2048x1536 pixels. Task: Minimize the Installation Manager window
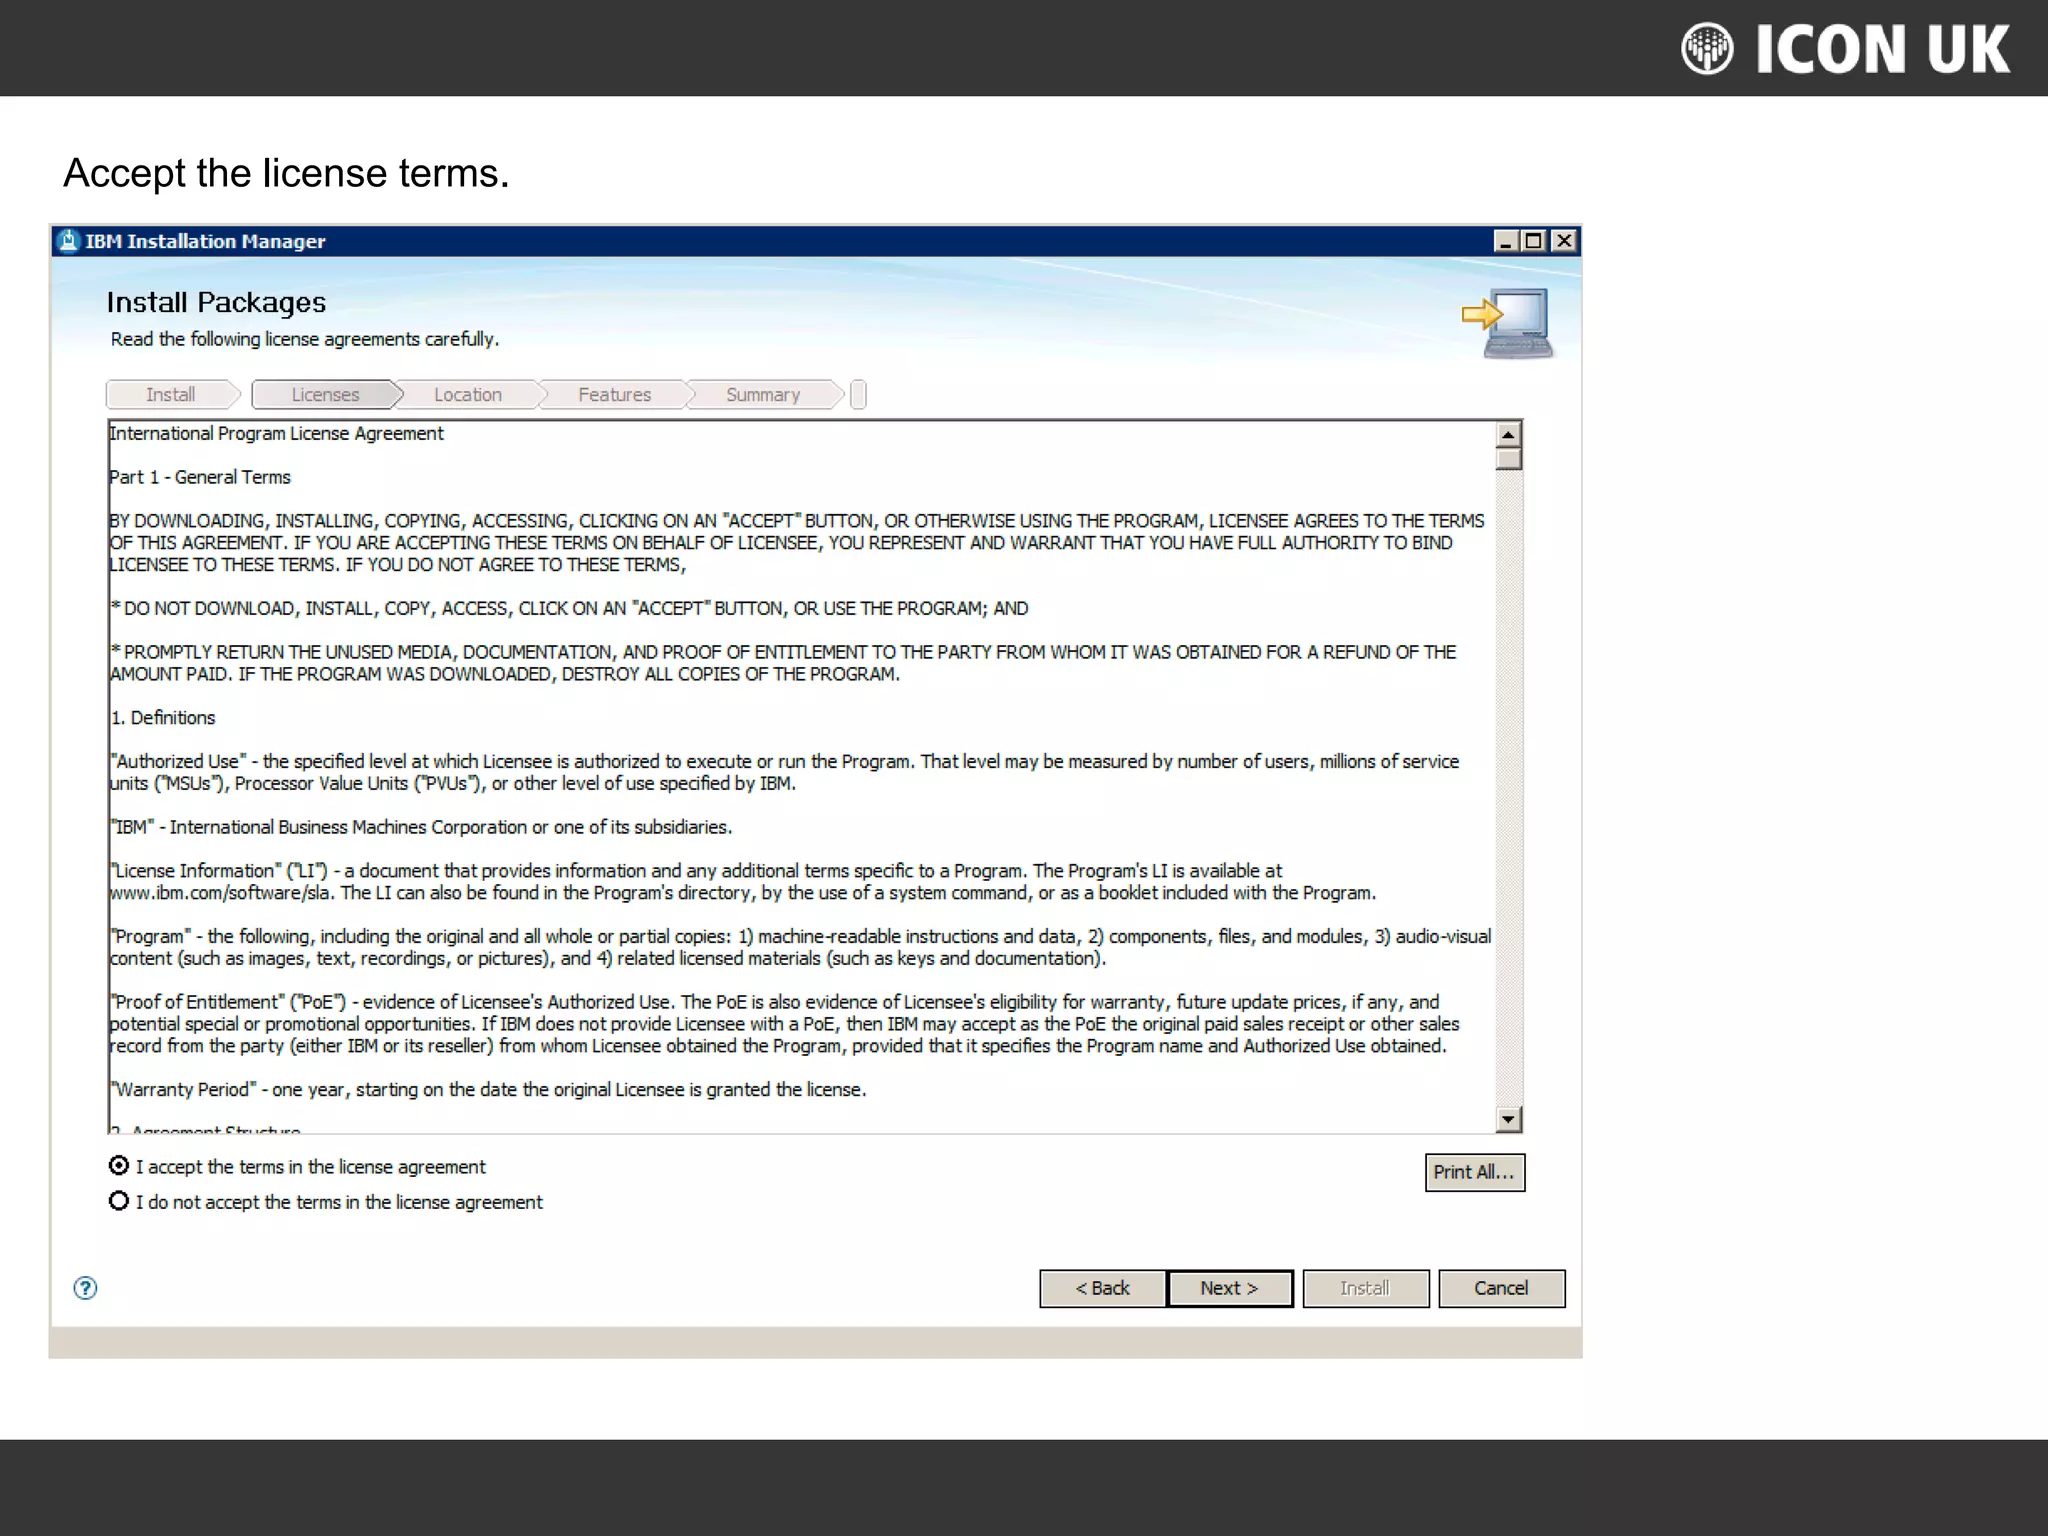[x=1505, y=241]
